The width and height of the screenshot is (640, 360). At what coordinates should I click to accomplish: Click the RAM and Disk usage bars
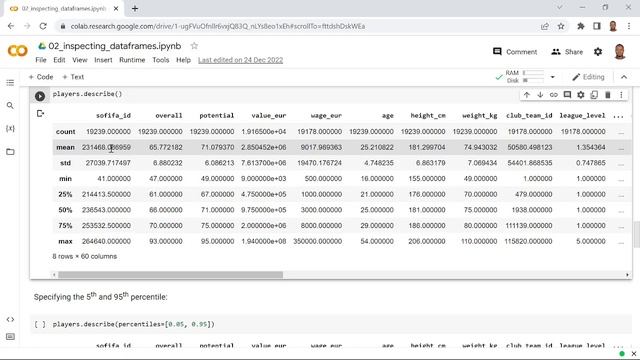pos(525,77)
